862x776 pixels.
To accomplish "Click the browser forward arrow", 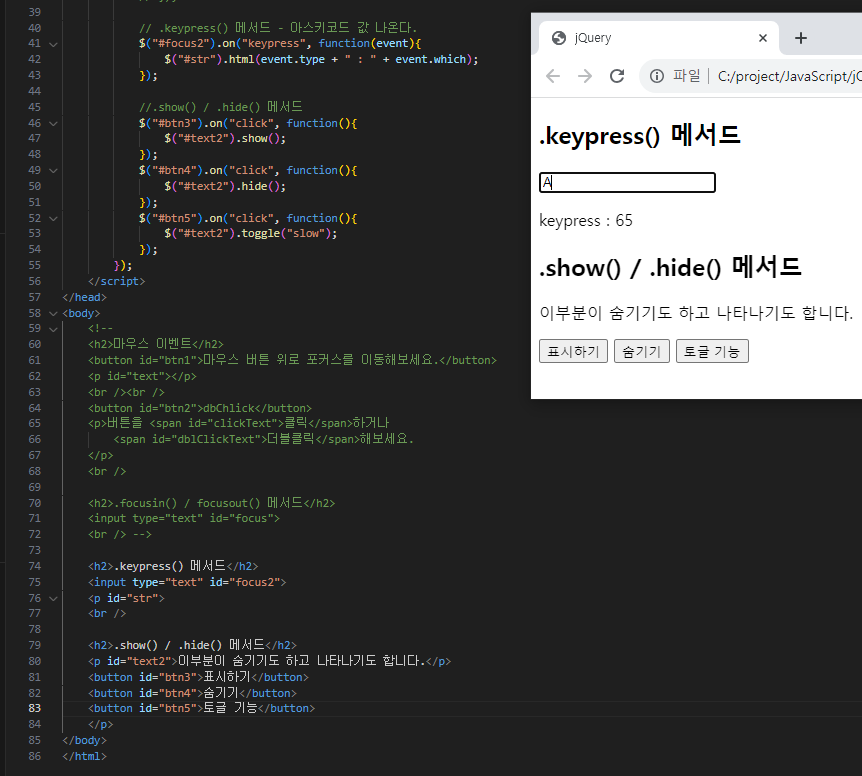I will click(x=585, y=76).
